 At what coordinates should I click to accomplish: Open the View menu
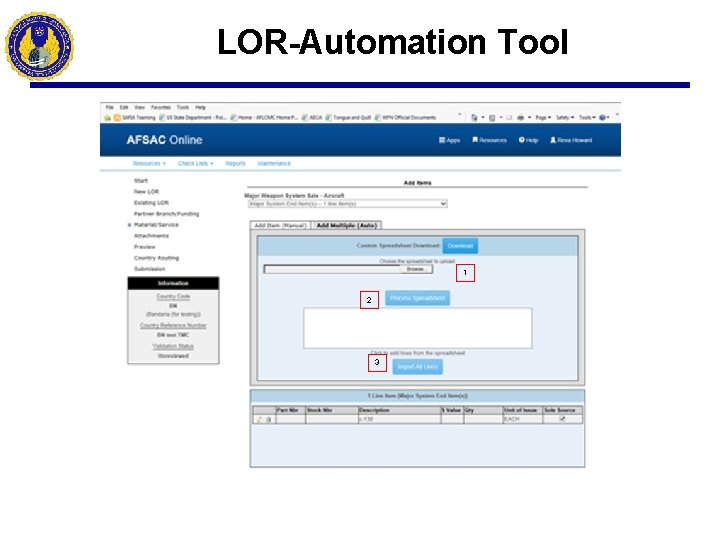click(140, 107)
